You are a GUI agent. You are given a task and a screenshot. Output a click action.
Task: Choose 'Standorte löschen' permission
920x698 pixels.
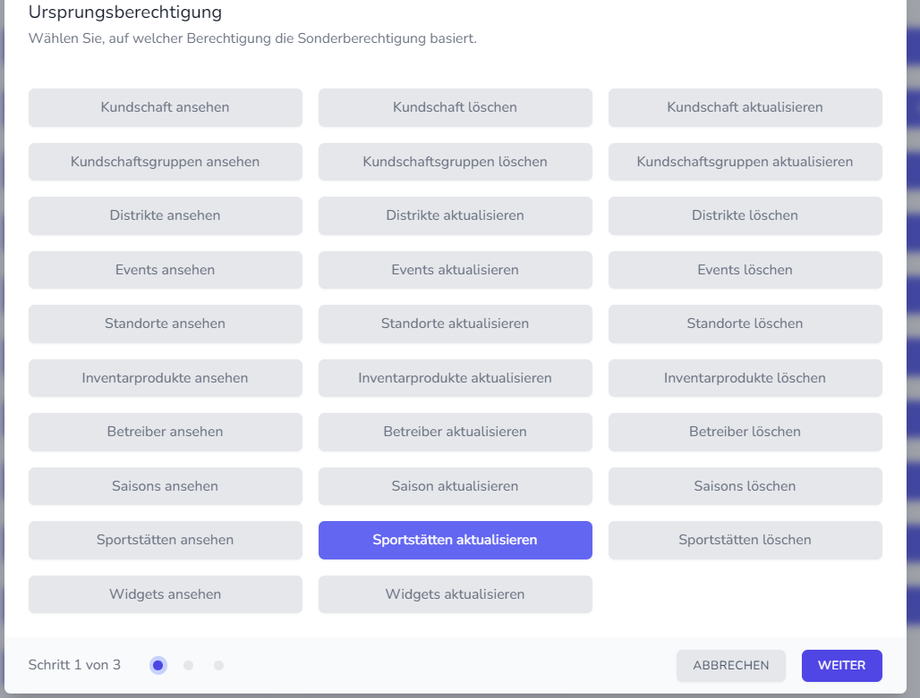coord(745,323)
